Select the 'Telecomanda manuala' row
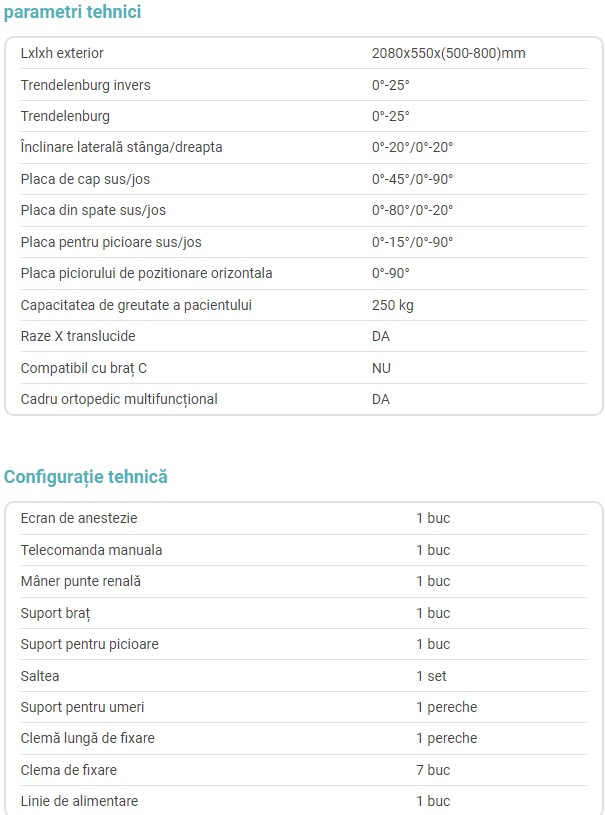 pyautogui.click(x=304, y=550)
